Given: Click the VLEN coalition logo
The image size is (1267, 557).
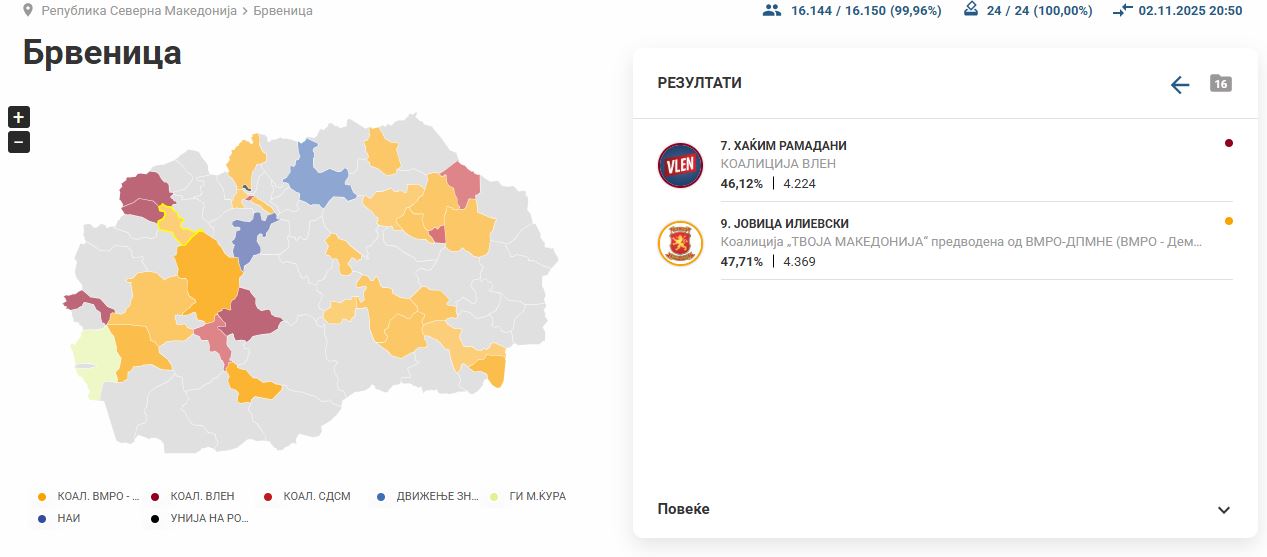Looking at the screenshot, I should (680, 165).
